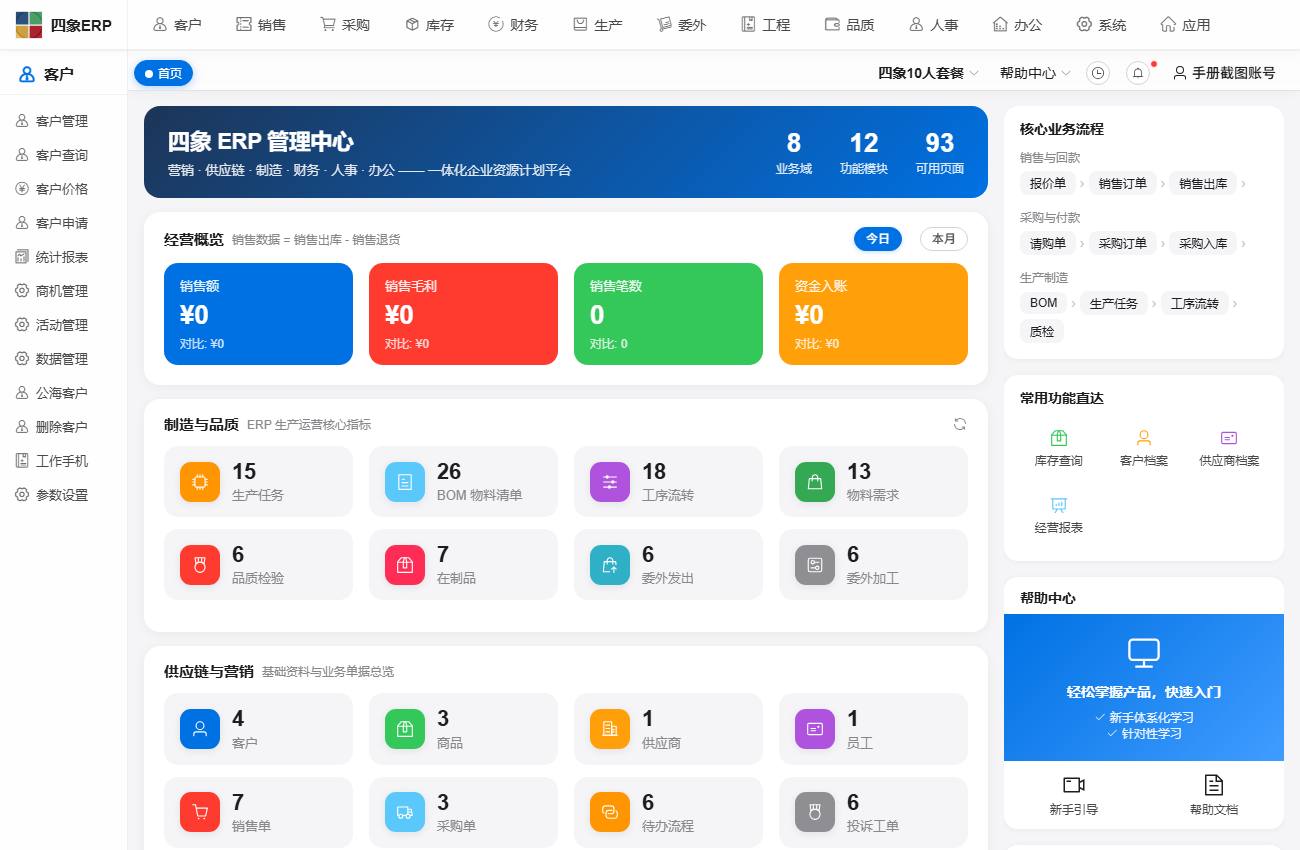Open 客户管理 in the sidebar

click(x=63, y=121)
